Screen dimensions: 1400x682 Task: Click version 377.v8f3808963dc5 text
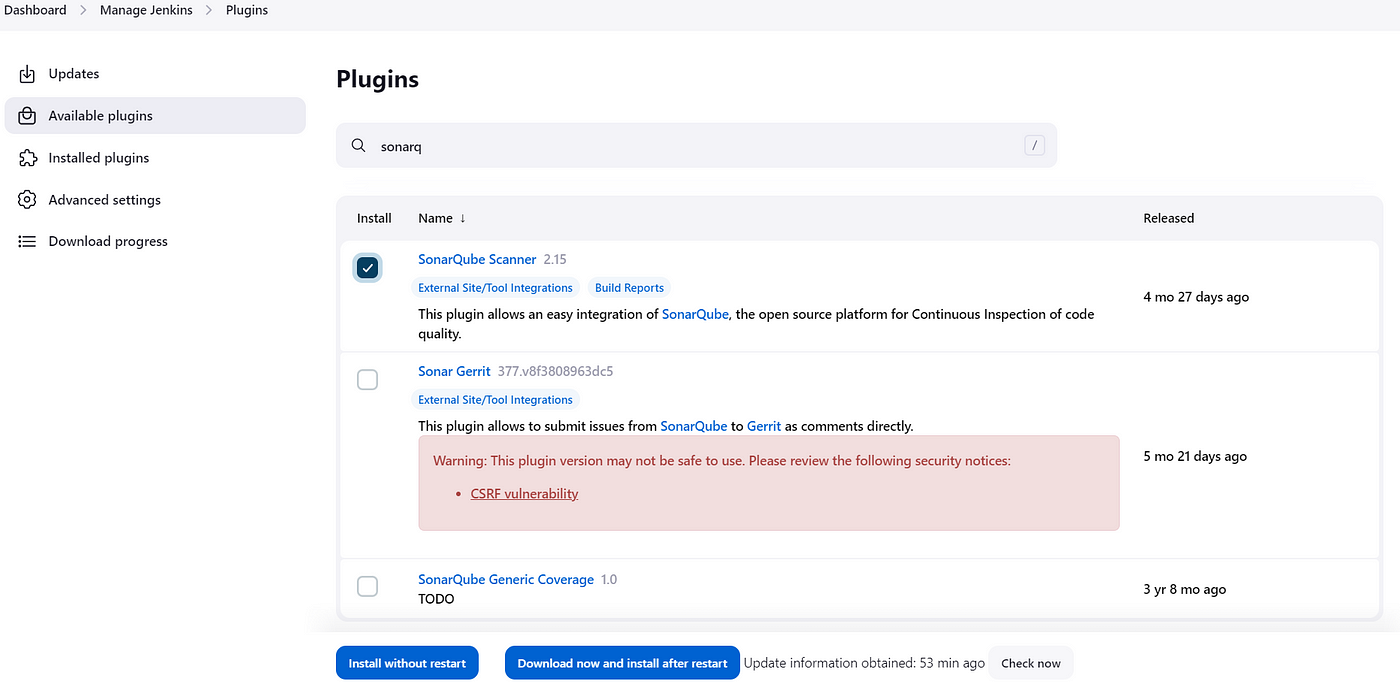tap(555, 371)
